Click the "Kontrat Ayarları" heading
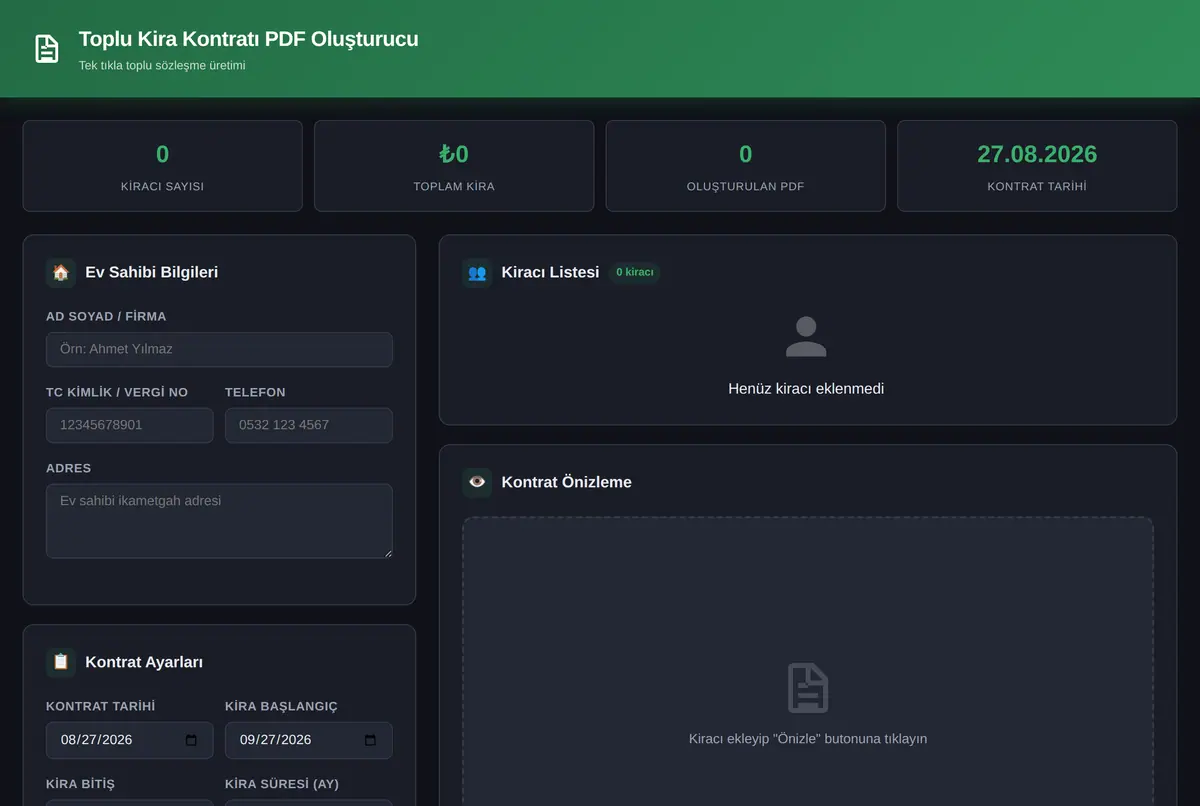This screenshot has height=806, width=1200. point(144,662)
